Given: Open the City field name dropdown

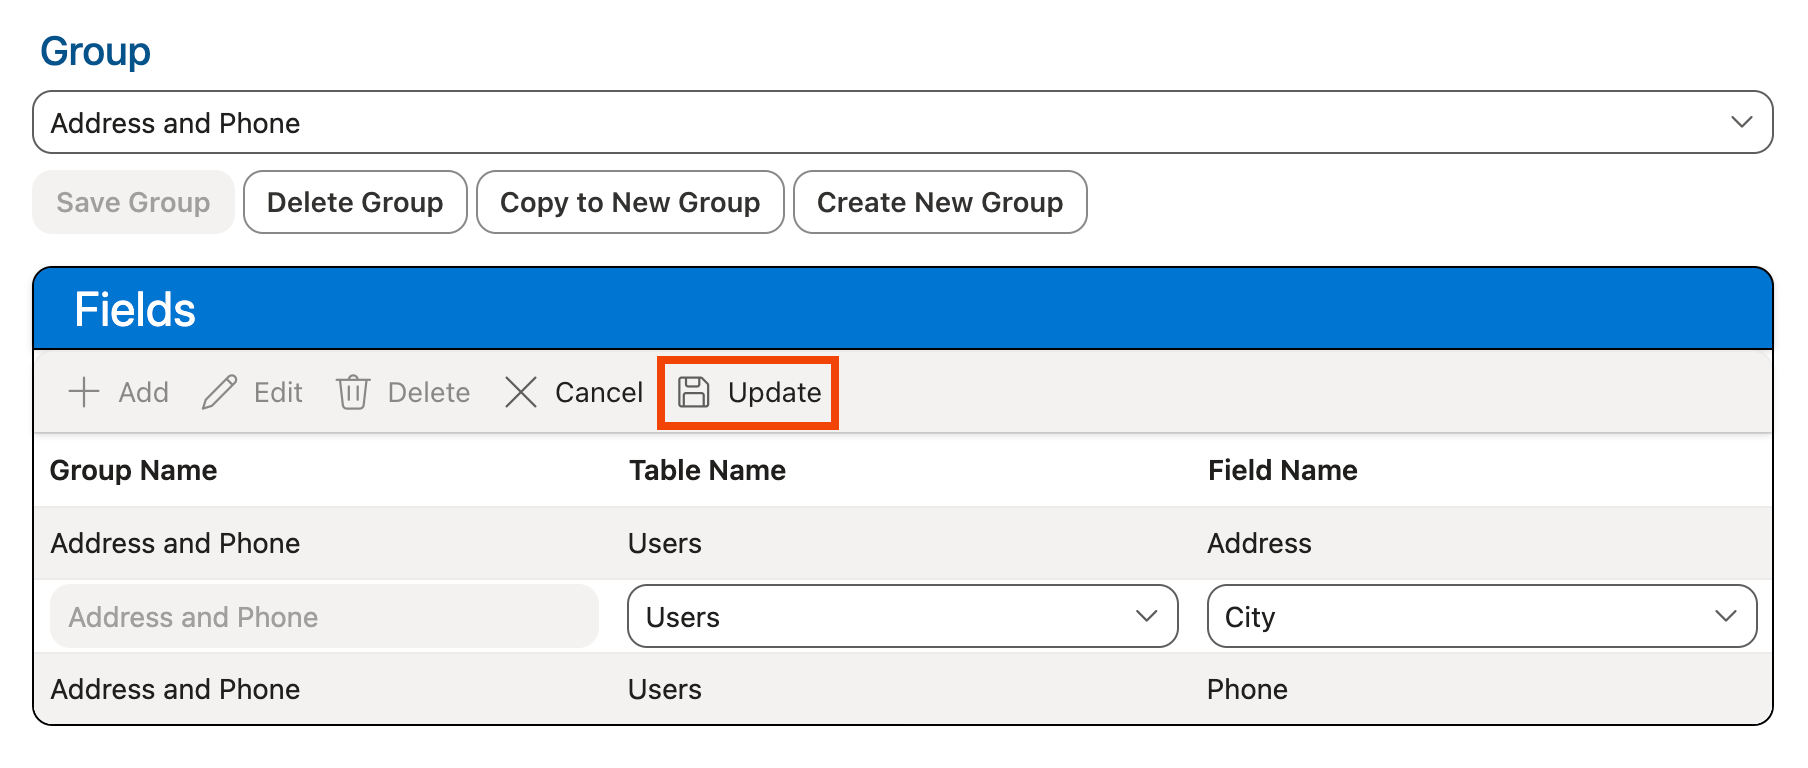Looking at the screenshot, I should 1481,617.
